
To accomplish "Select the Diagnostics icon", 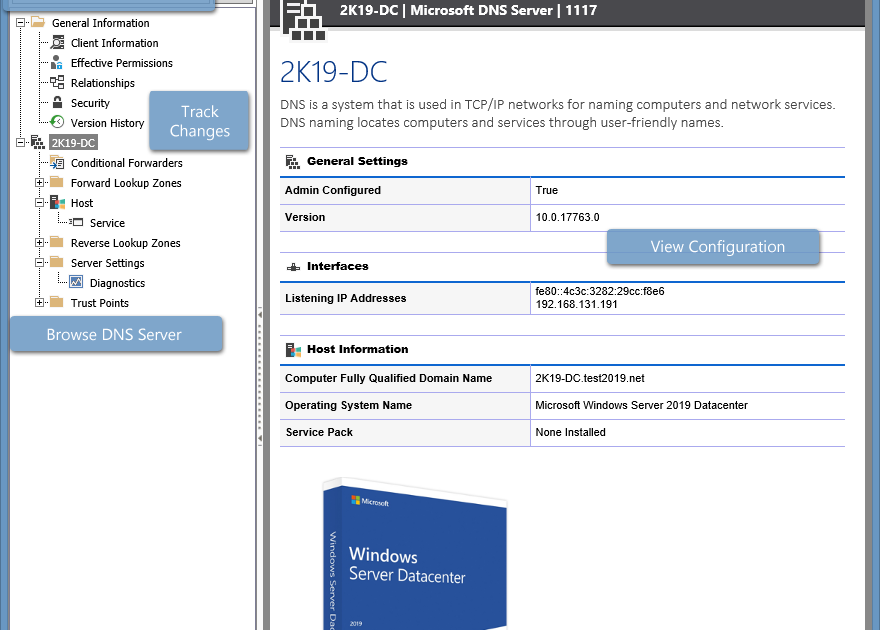I will (76, 282).
